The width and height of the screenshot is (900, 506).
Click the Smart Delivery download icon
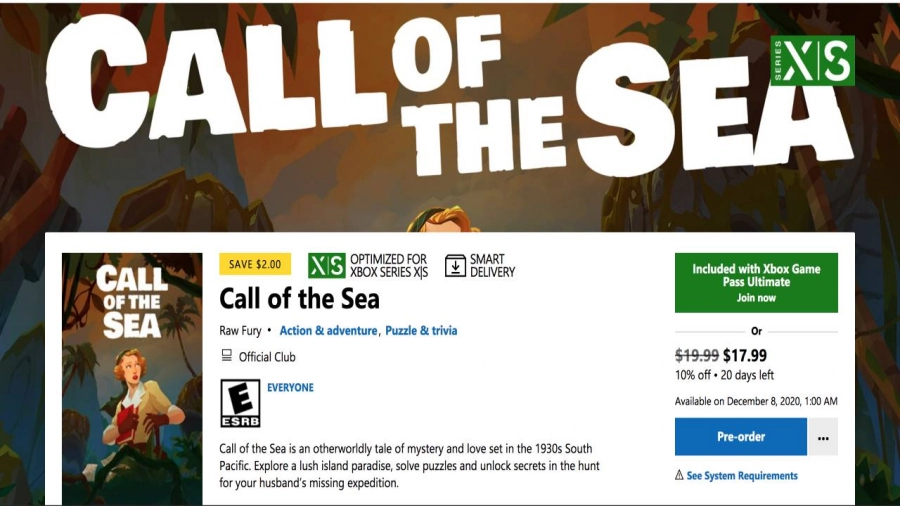point(455,265)
